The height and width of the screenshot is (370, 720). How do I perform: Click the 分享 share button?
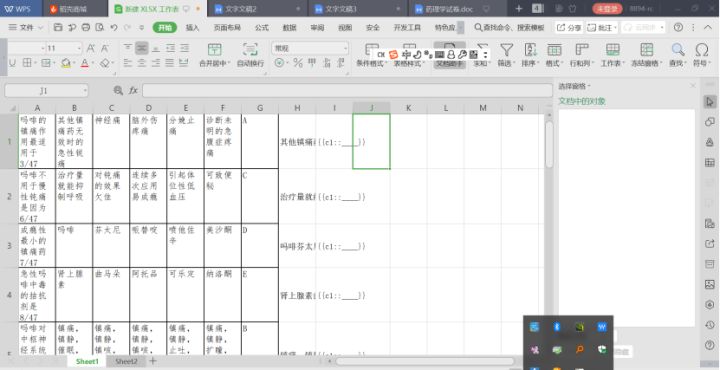[x=569, y=28]
